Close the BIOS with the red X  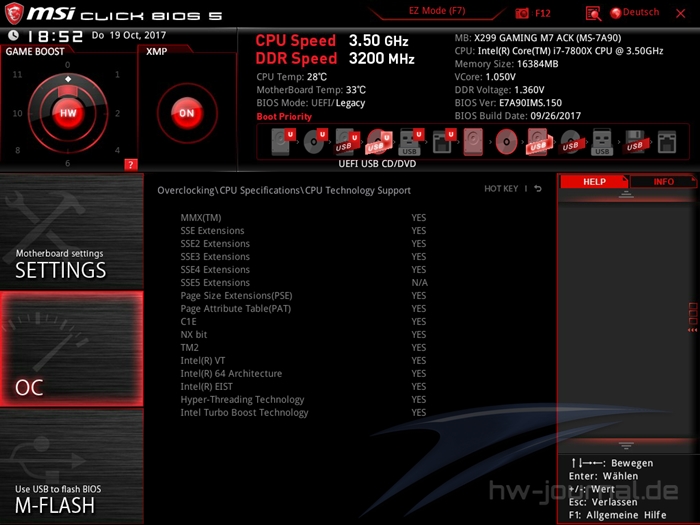pos(680,13)
